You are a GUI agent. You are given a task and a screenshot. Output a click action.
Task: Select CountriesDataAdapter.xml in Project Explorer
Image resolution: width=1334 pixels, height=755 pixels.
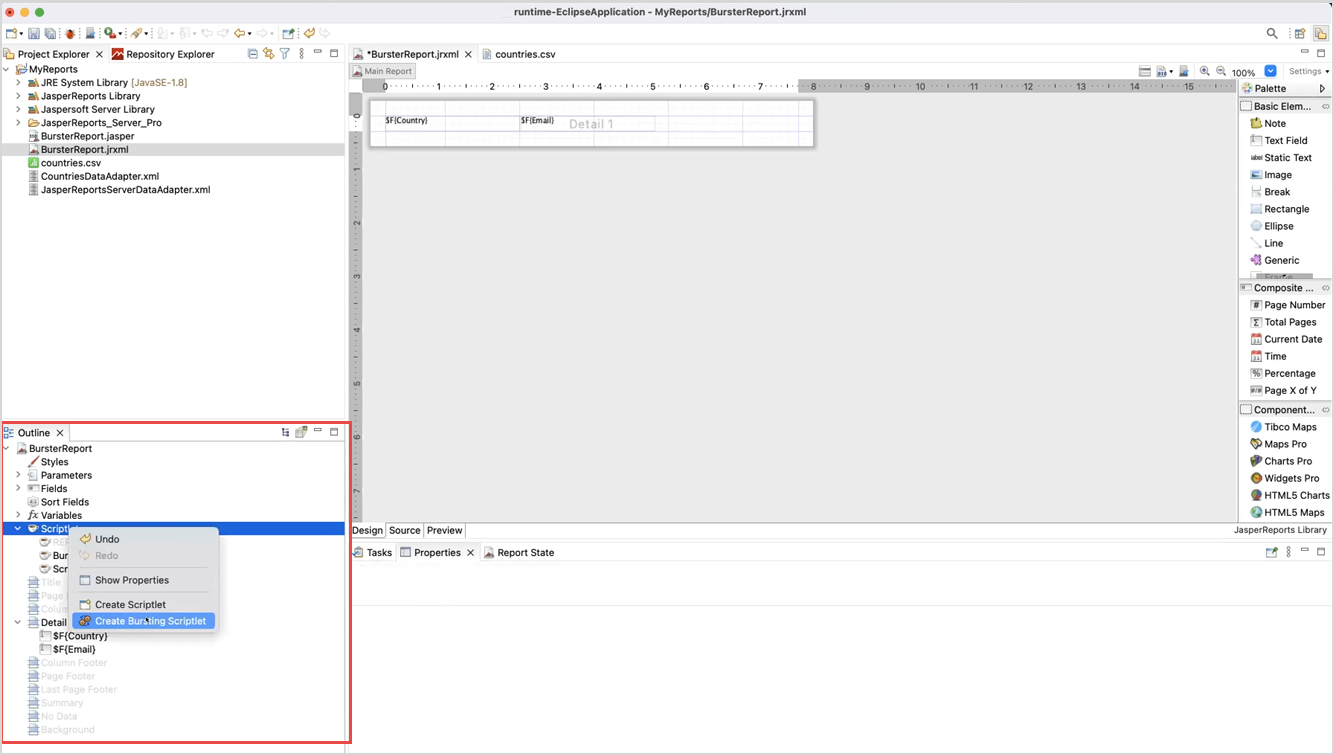(x=92, y=176)
